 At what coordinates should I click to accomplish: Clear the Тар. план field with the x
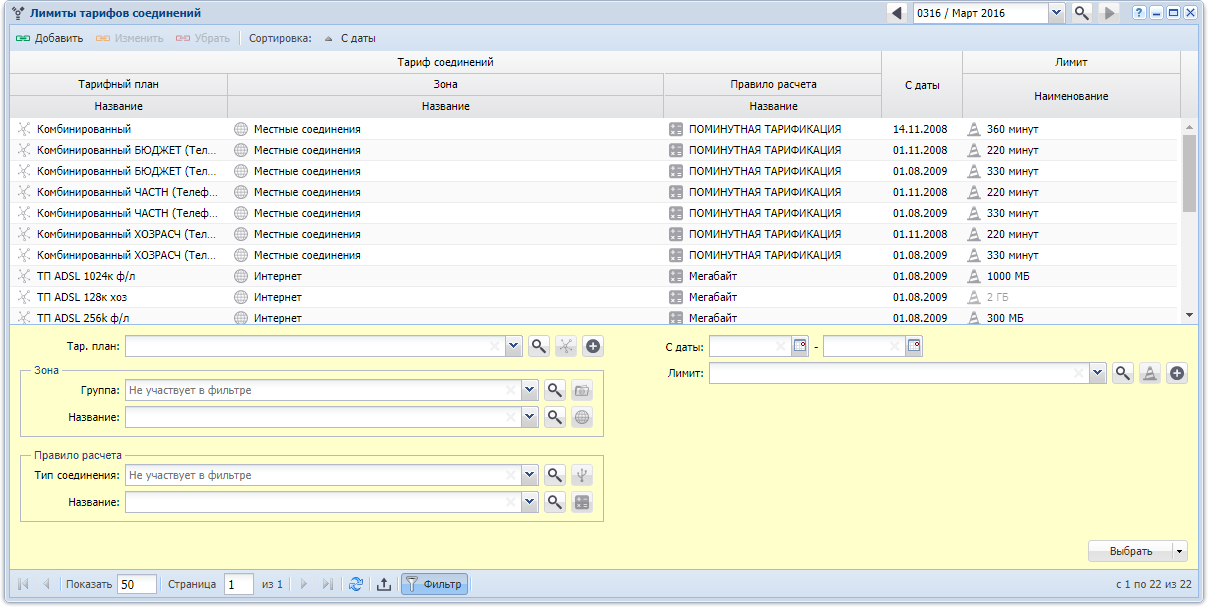coord(495,346)
